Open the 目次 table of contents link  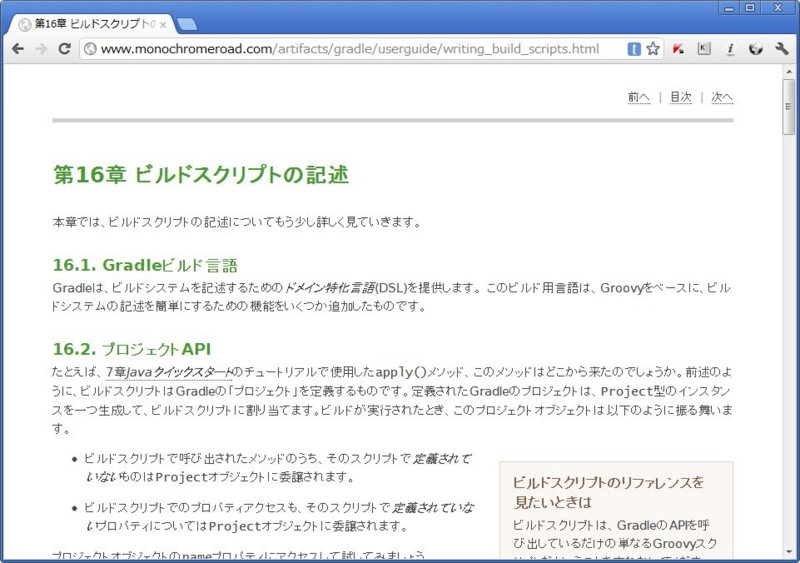click(681, 96)
